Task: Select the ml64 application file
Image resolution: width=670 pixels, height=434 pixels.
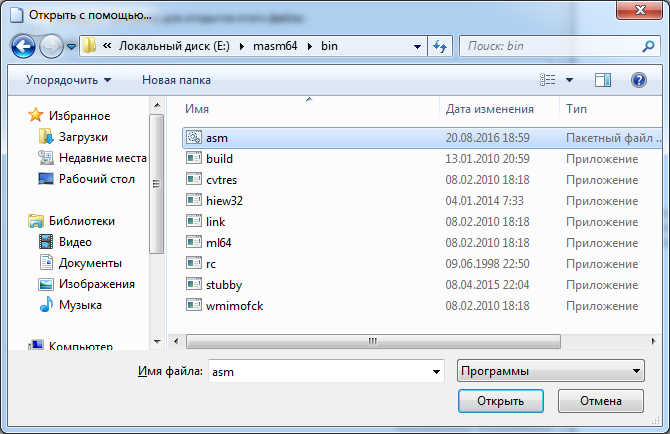Action: coord(218,242)
